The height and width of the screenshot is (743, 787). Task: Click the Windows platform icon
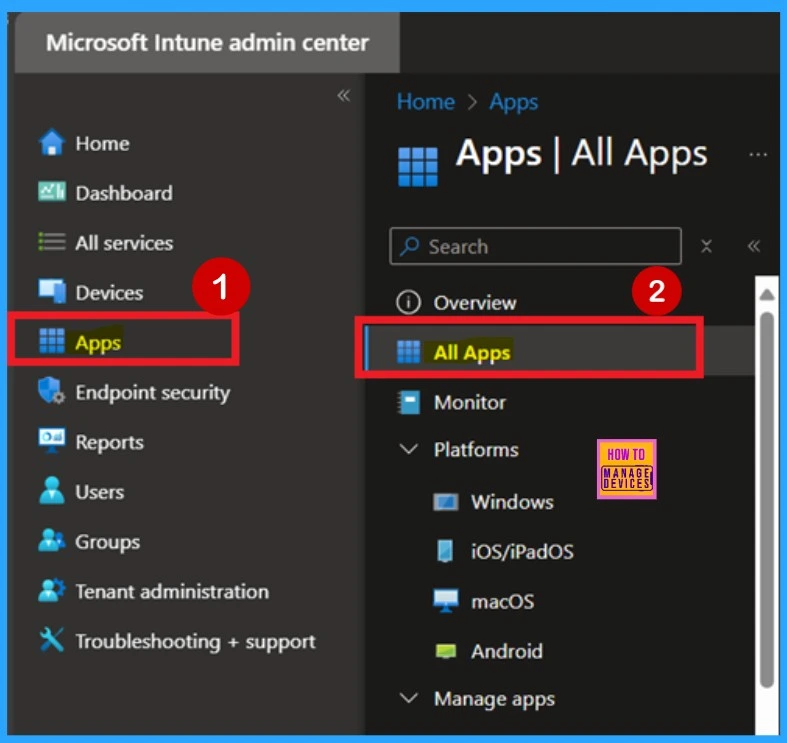[446, 502]
